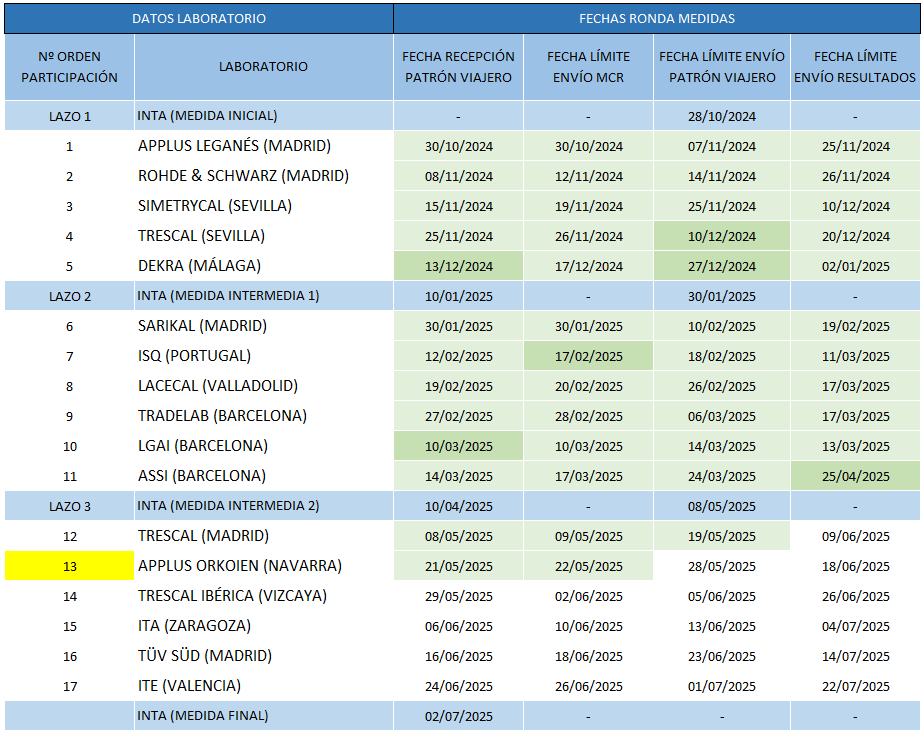The height and width of the screenshot is (733, 921).
Task: Select LACECAL (VALLADOLID) cell
Action: coord(264,385)
